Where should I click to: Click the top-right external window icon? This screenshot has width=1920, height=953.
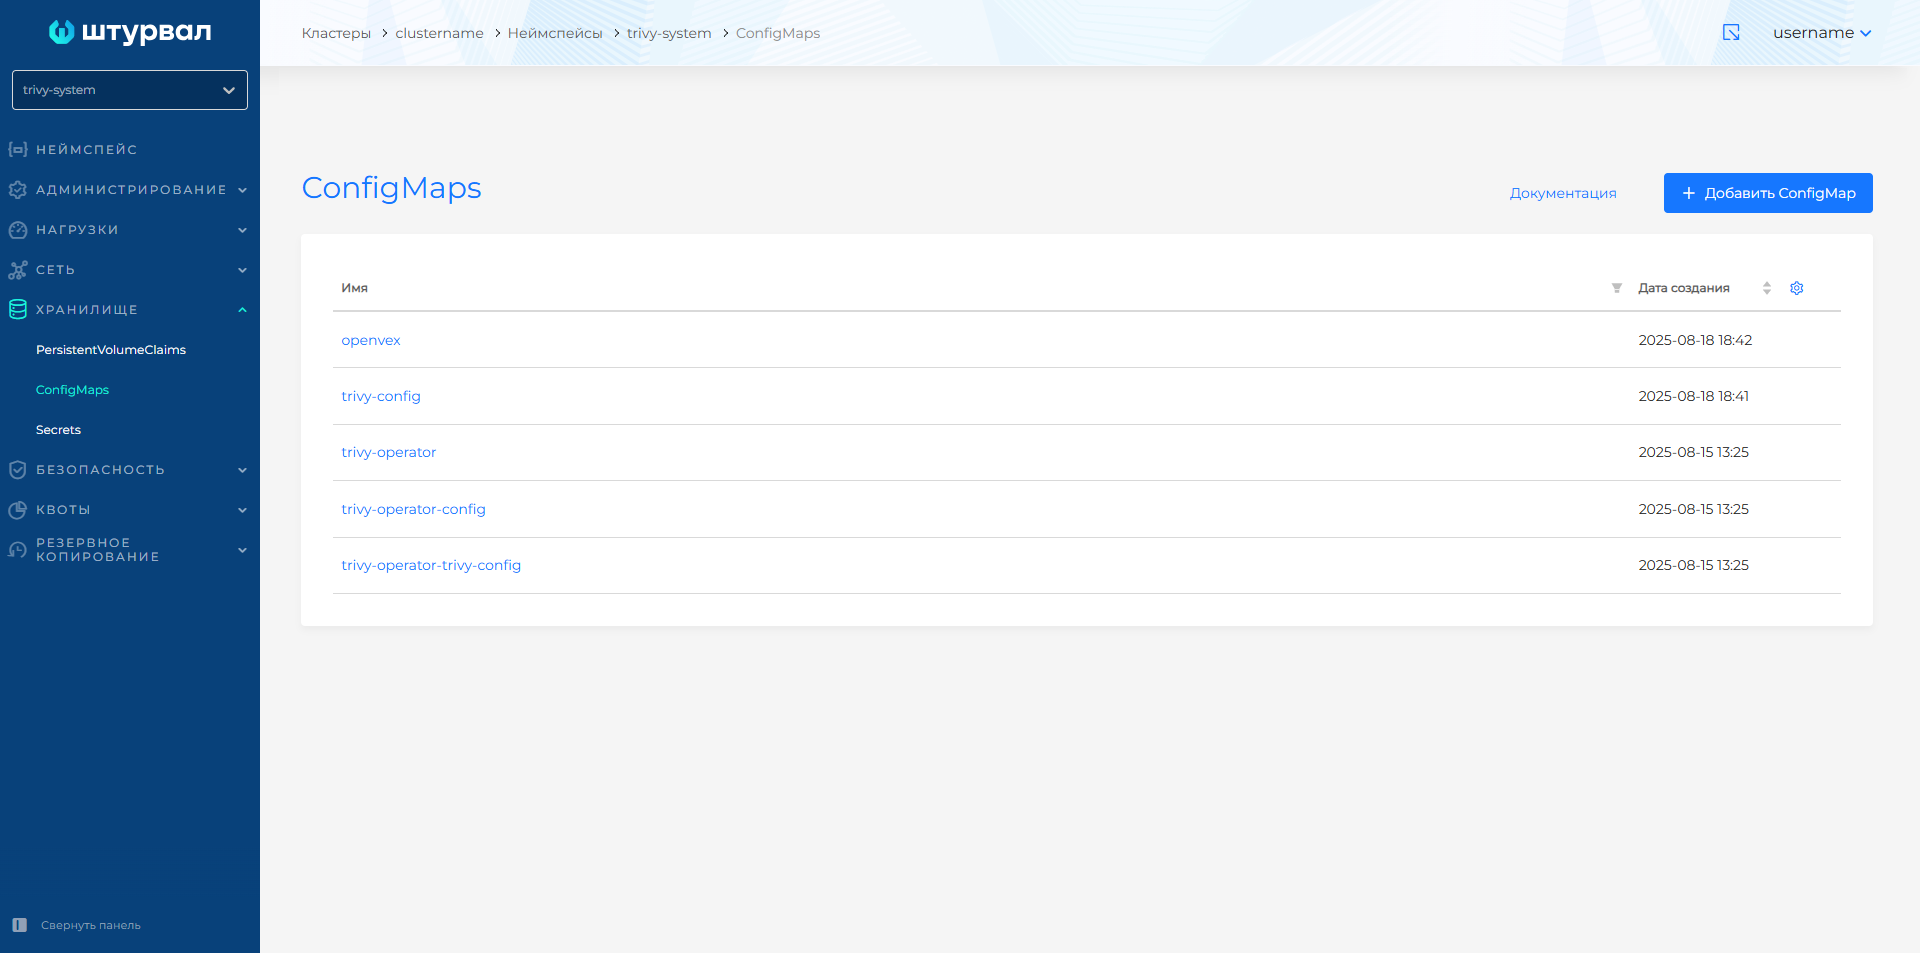click(x=1731, y=33)
